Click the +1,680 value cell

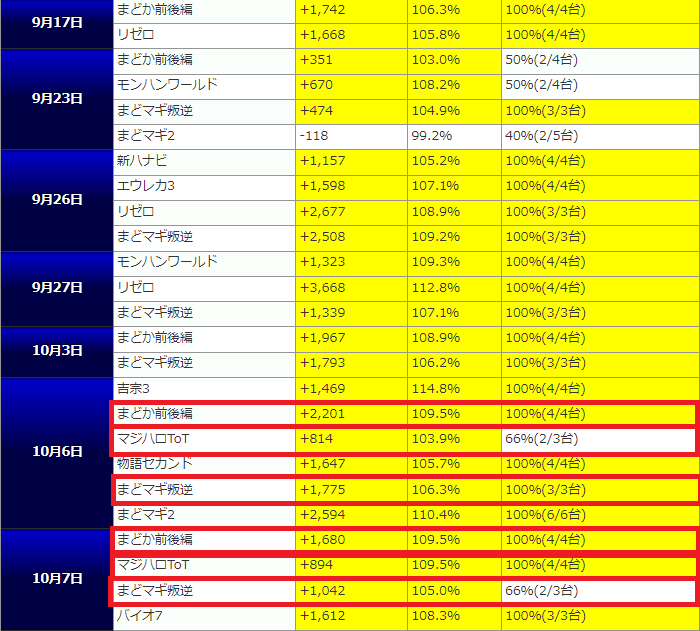click(351, 540)
